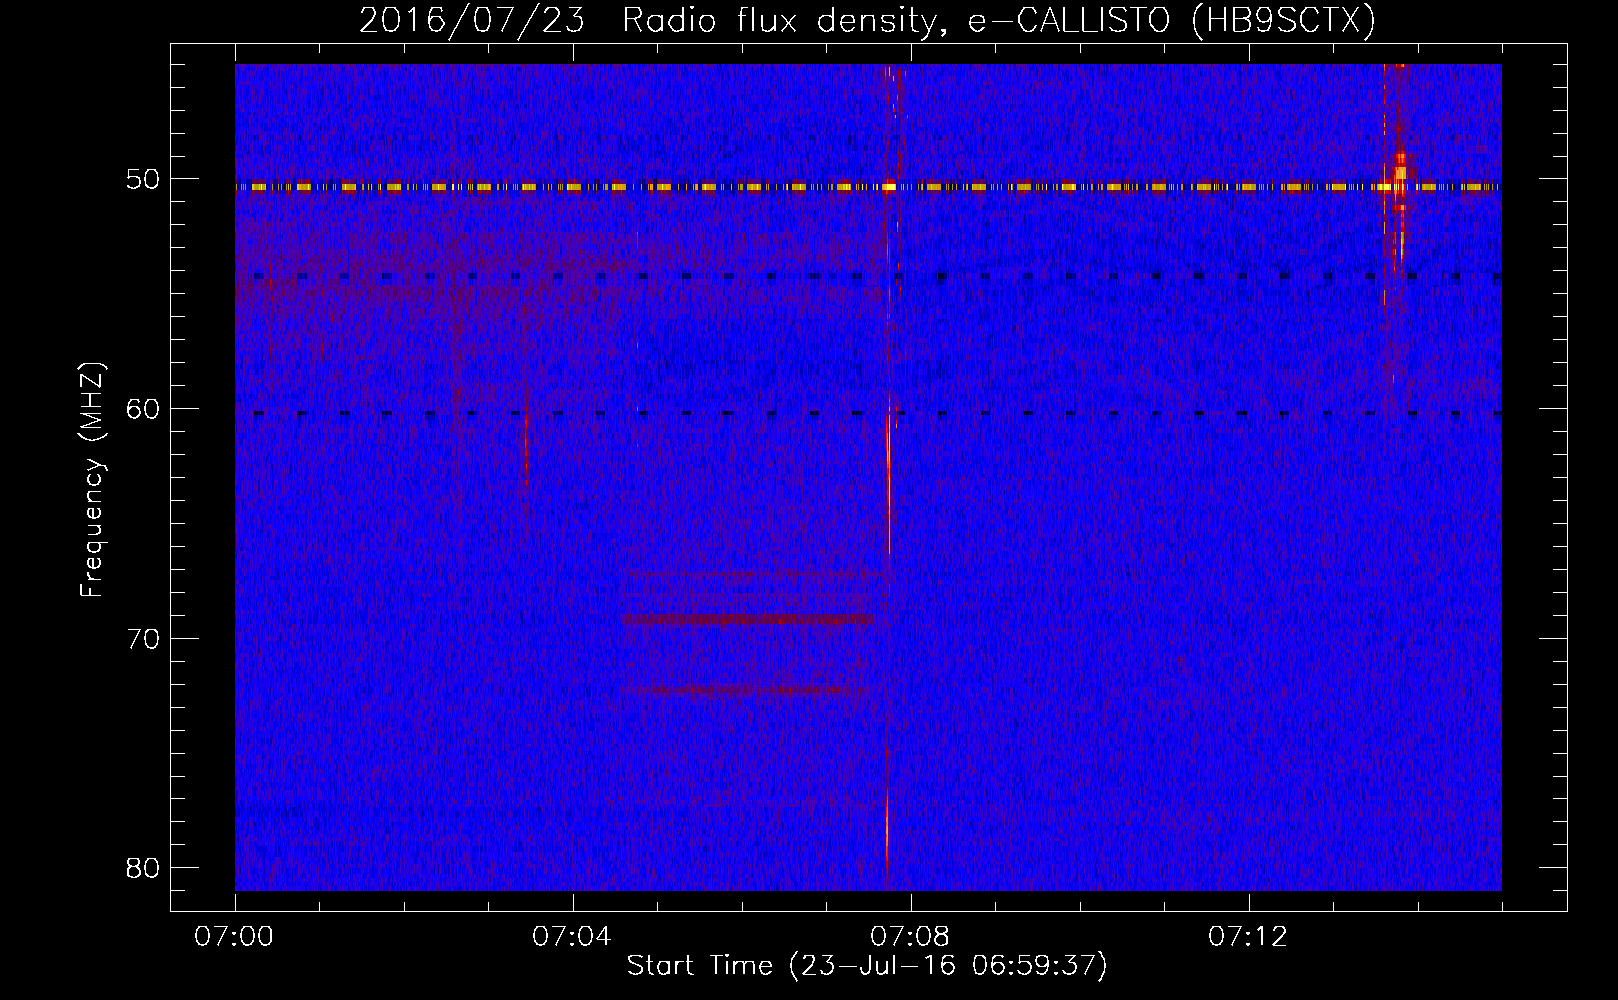
Task: Click the 07:00 time tick label
Action: pos(234,937)
